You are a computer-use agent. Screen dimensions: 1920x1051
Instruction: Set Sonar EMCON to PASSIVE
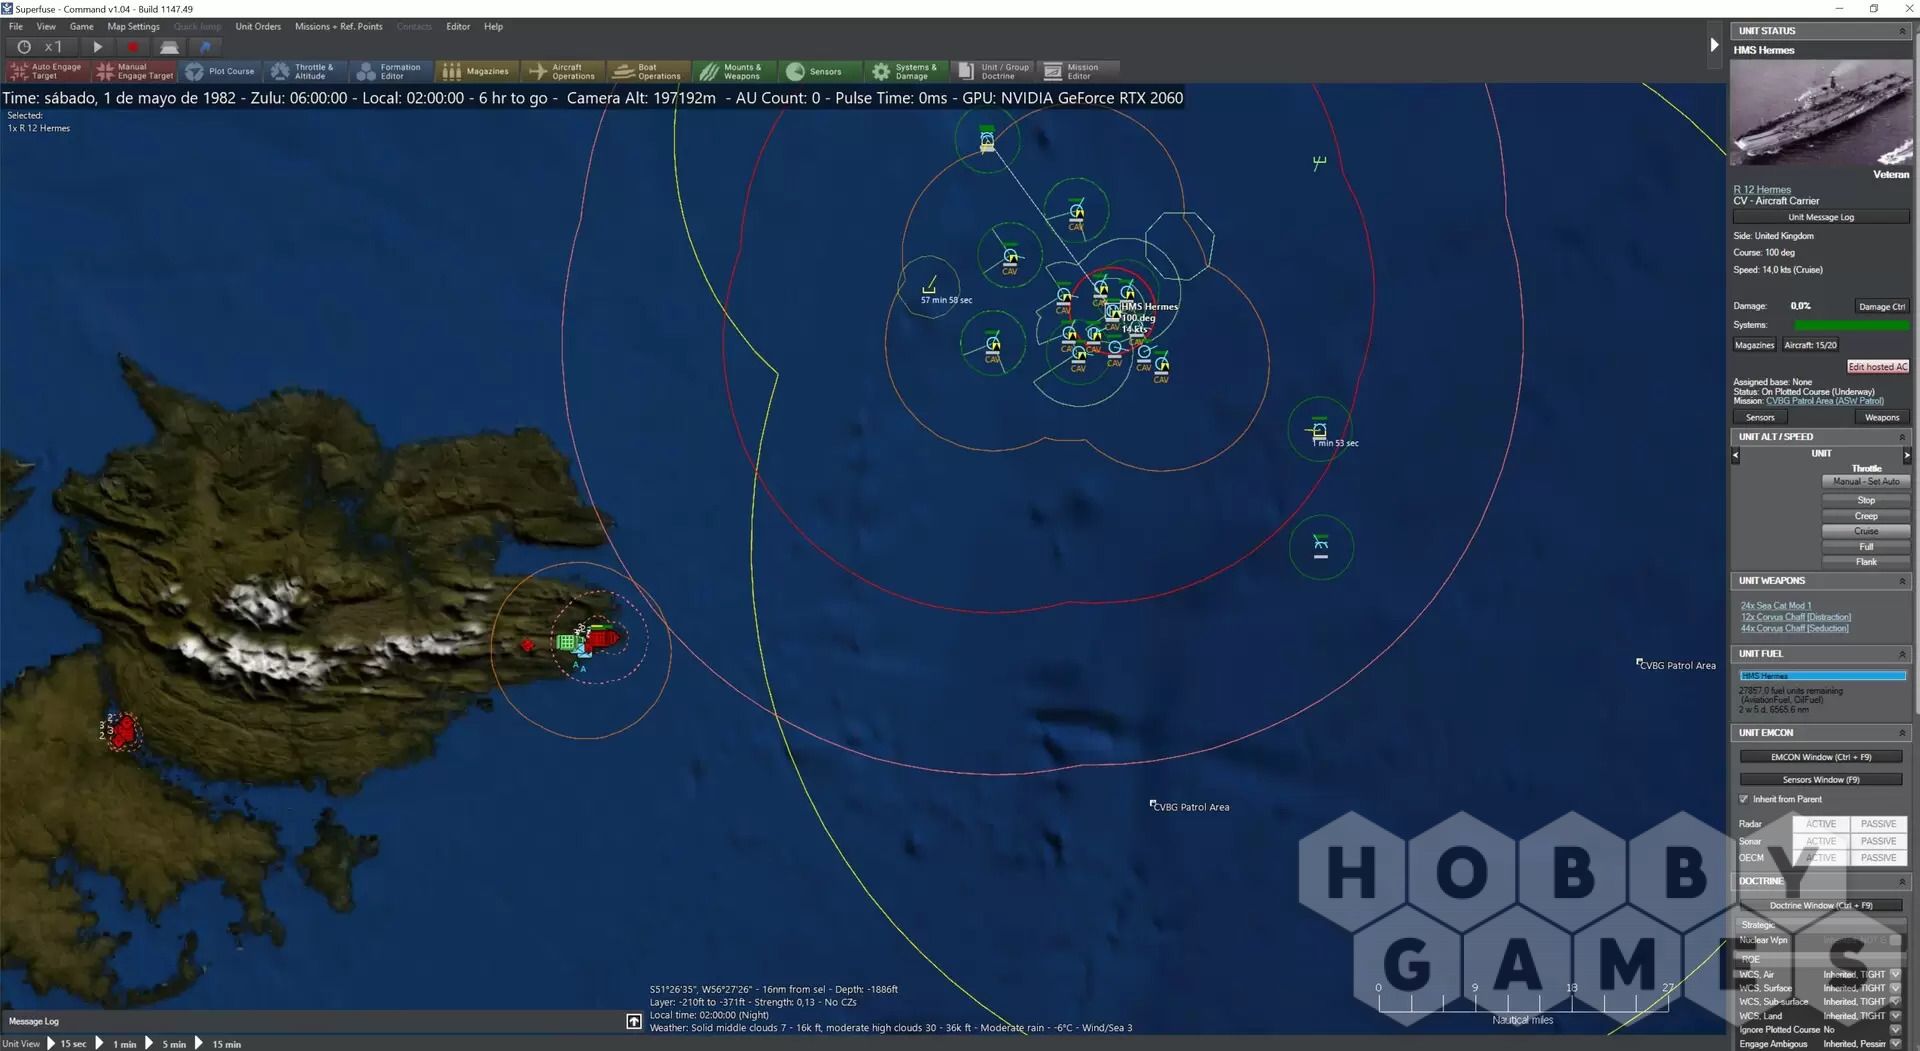pos(1878,841)
